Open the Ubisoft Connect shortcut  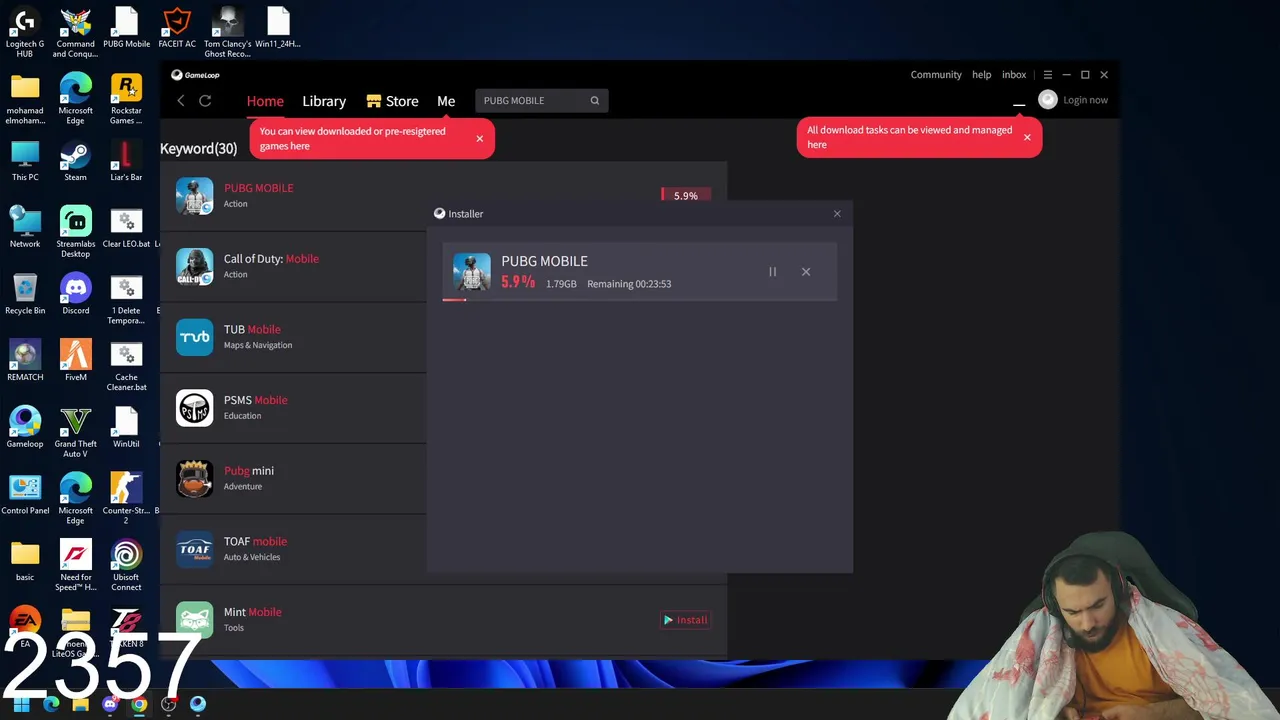click(x=126, y=566)
